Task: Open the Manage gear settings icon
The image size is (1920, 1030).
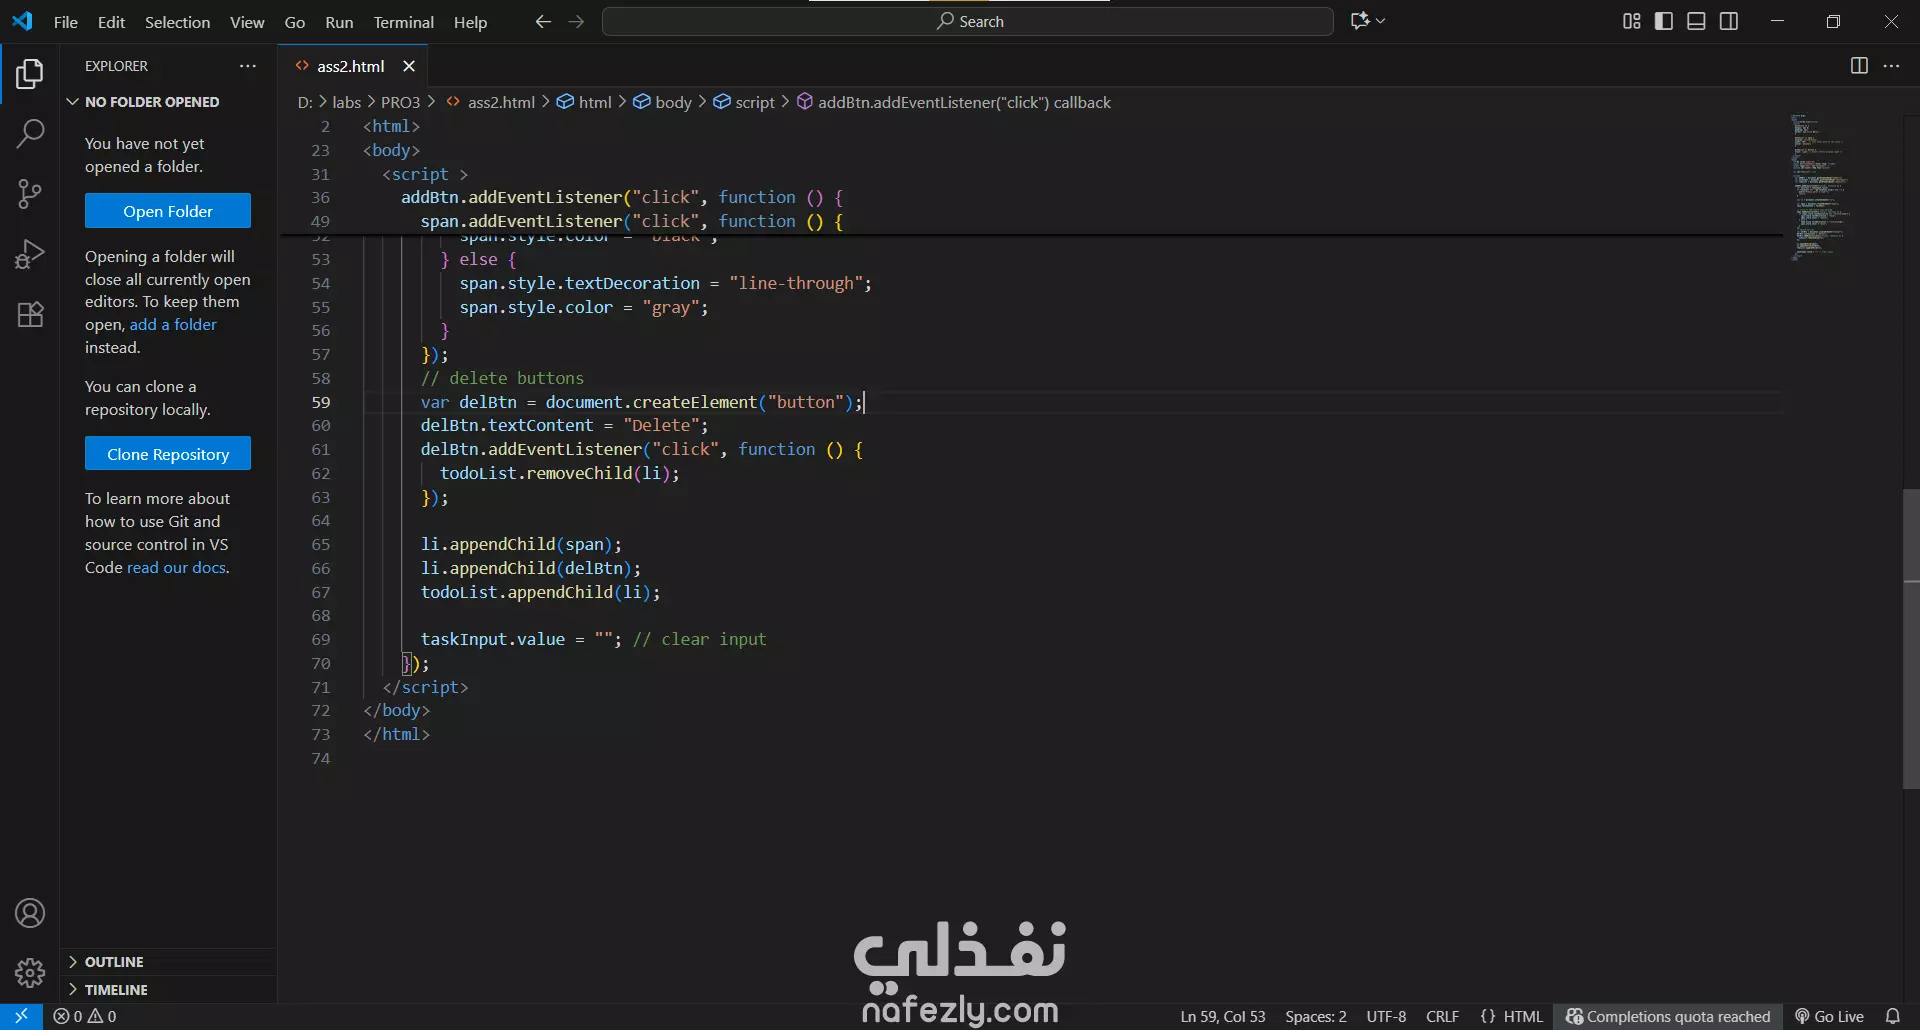Action: click(30, 972)
